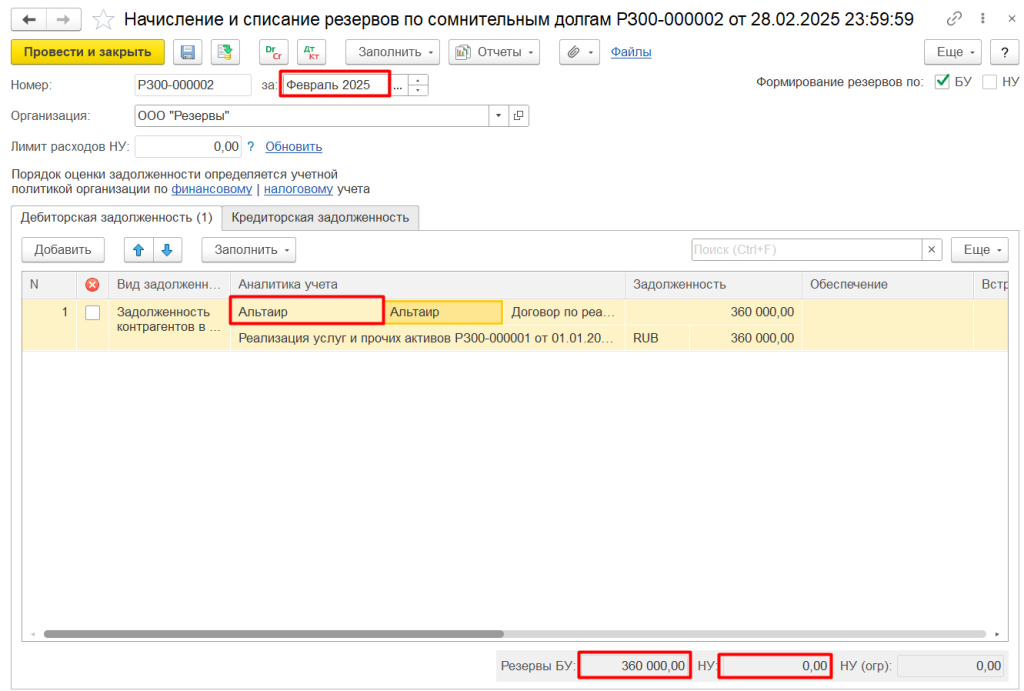Expand the Отчеты reports menu
The height and width of the screenshot is (691, 1024).
point(494,52)
